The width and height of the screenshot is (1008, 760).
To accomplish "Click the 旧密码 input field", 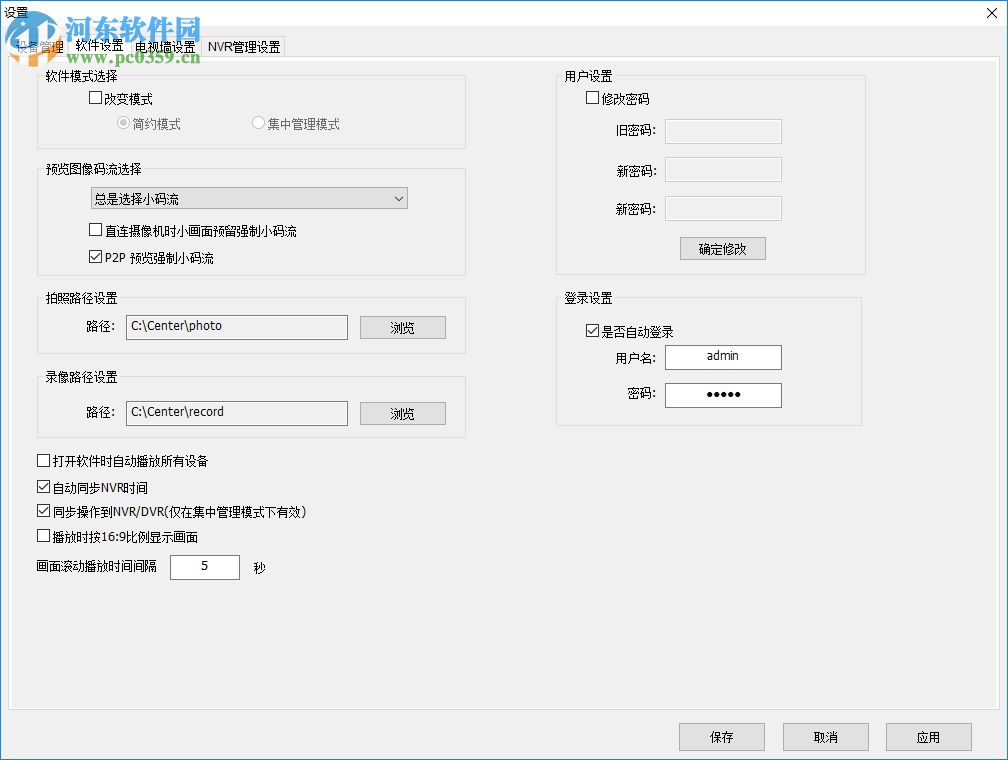I will pyautogui.click(x=723, y=131).
